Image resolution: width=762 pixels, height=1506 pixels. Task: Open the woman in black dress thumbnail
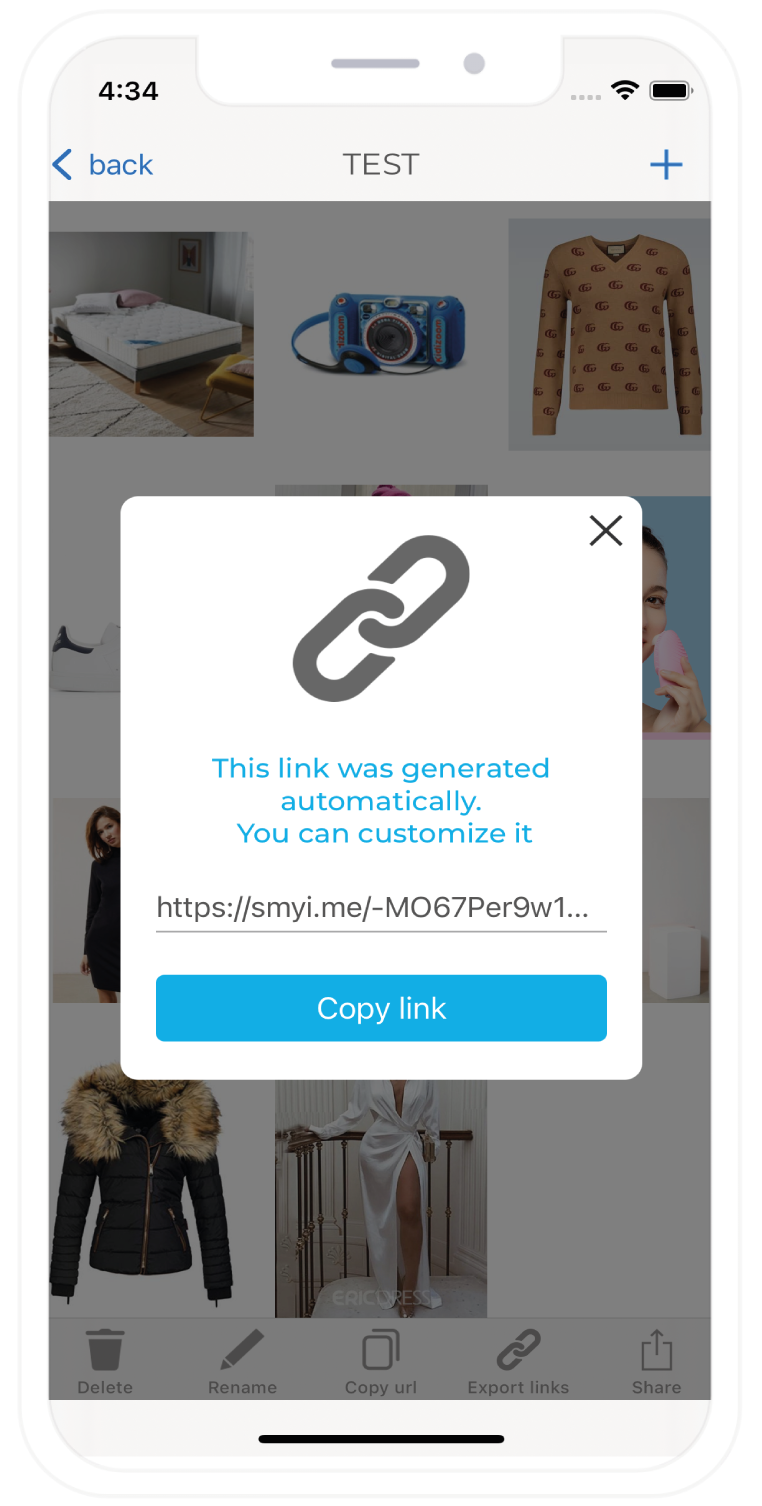pyautogui.click(x=86, y=900)
